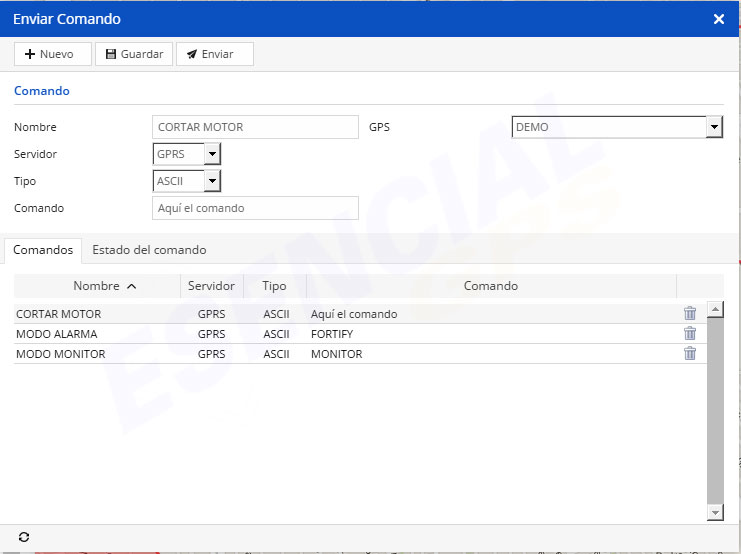Switch to the Comandos tab
This screenshot has width=741, height=554.
pos(43,250)
